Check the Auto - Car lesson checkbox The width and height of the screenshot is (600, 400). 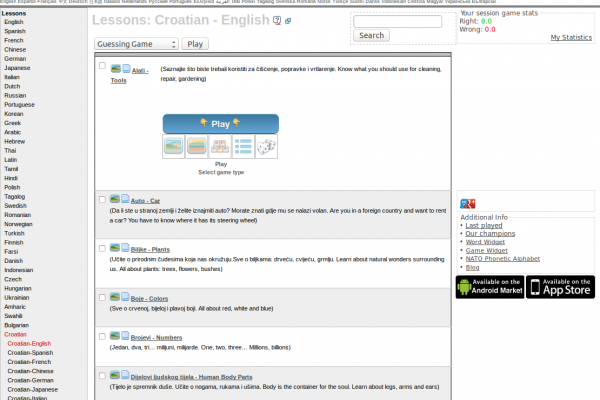tap(102, 199)
